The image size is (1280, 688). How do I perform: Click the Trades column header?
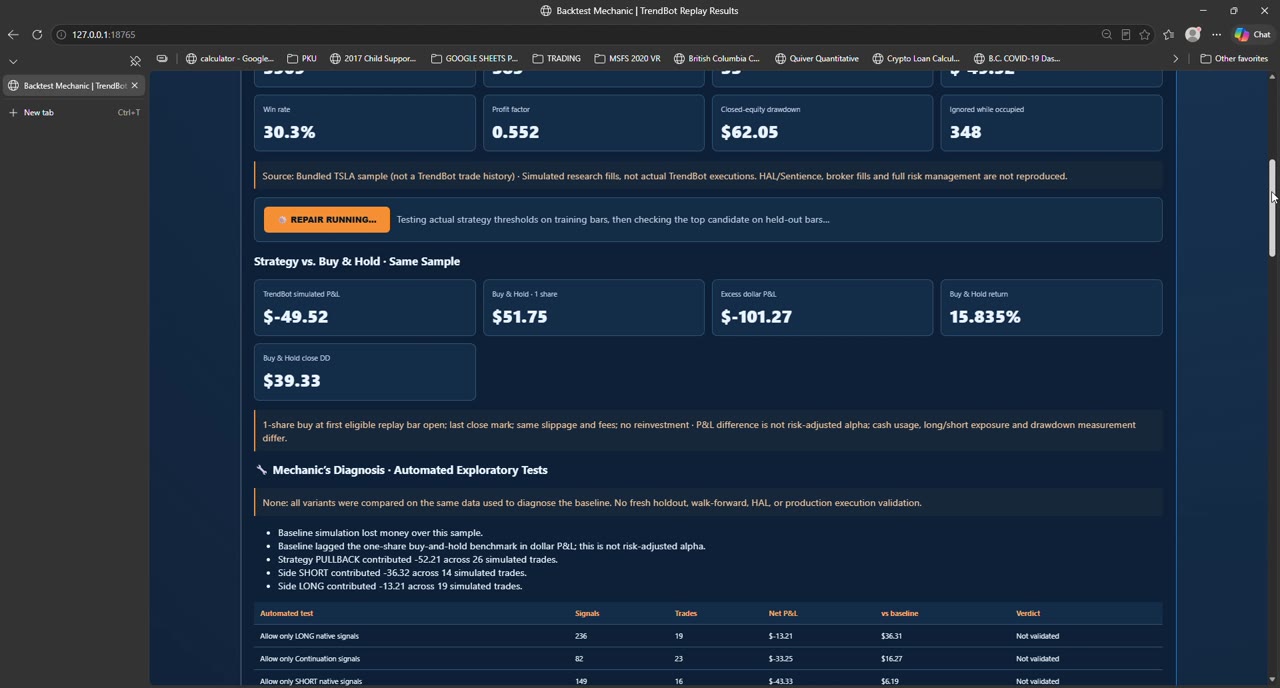coord(686,613)
